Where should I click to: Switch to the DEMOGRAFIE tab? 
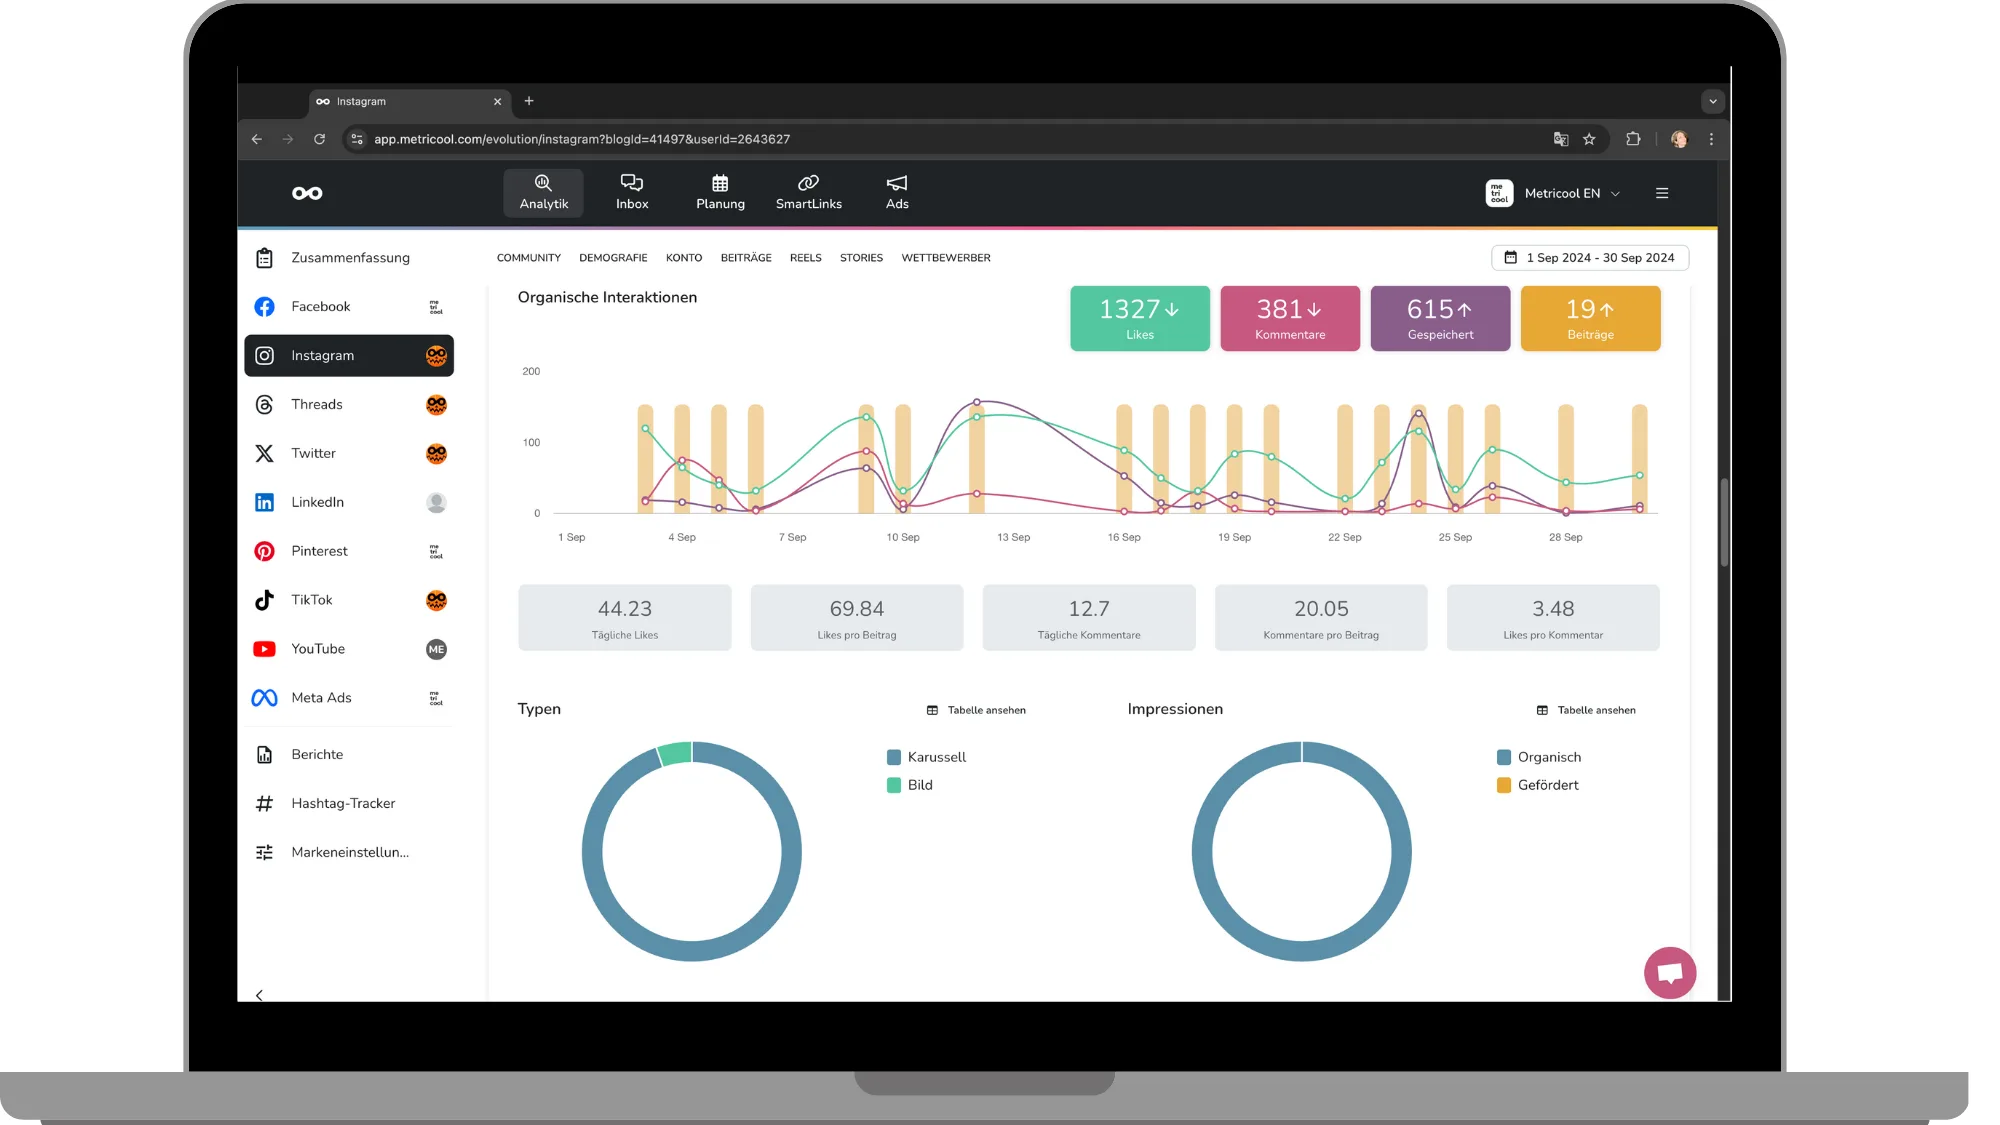(x=612, y=258)
